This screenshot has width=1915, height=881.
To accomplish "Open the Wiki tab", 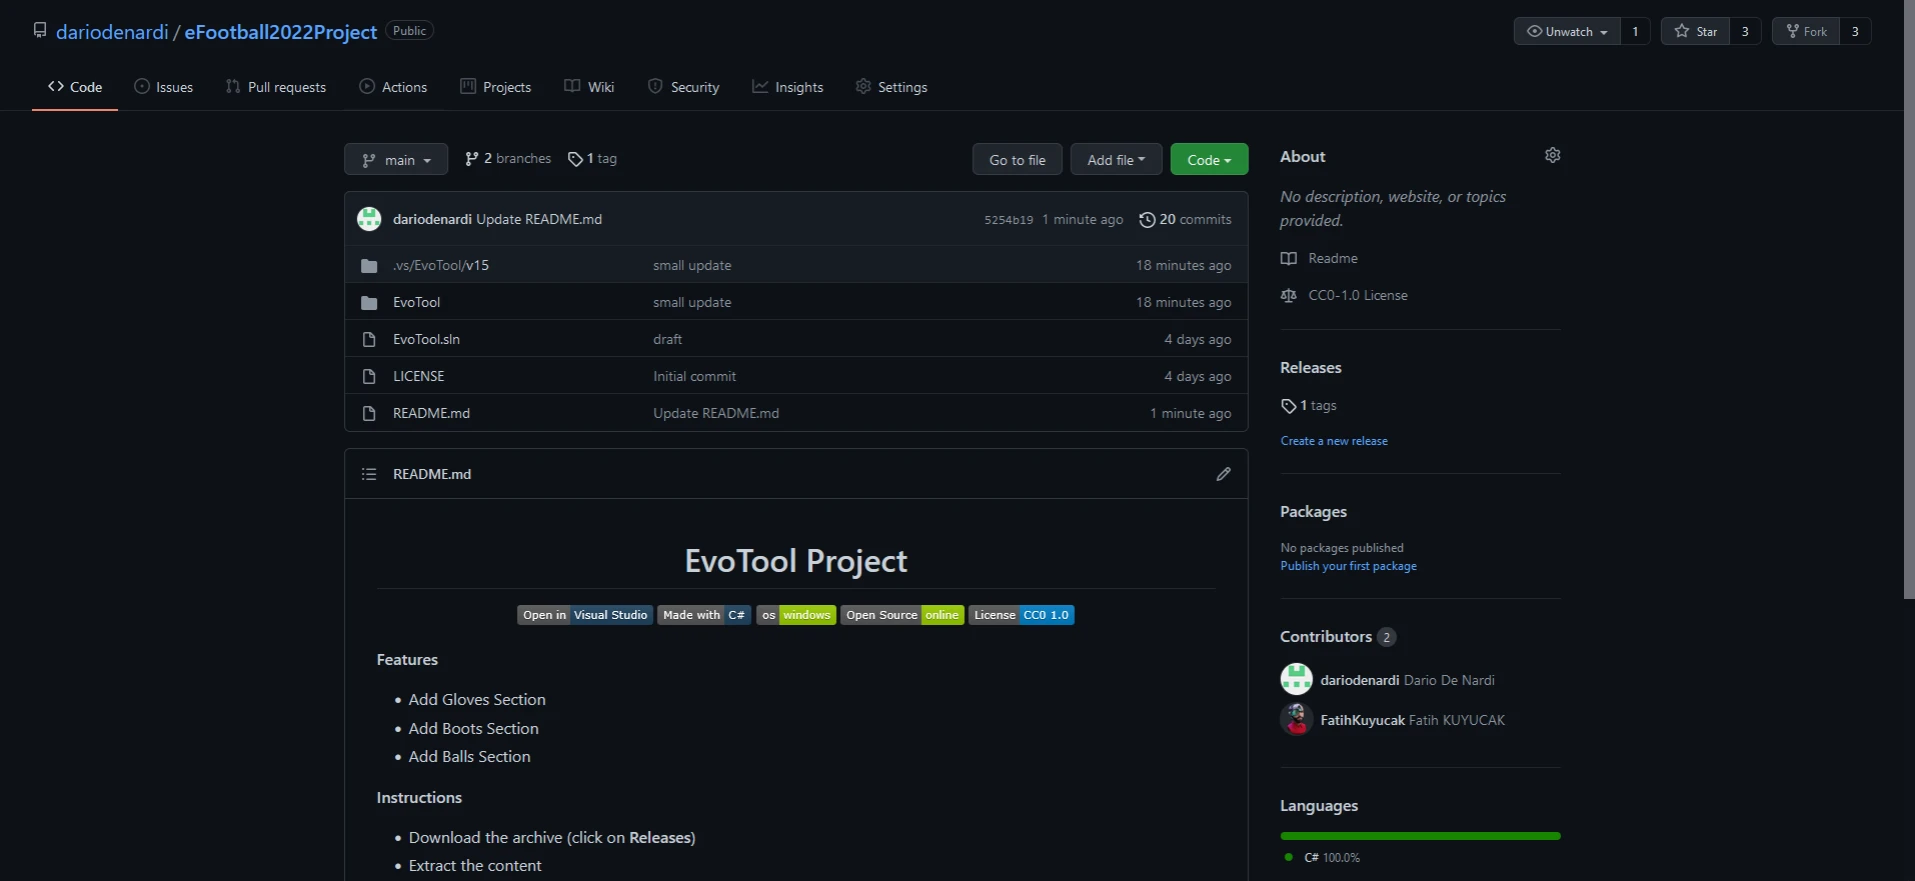I will pyautogui.click(x=589, y=87).
